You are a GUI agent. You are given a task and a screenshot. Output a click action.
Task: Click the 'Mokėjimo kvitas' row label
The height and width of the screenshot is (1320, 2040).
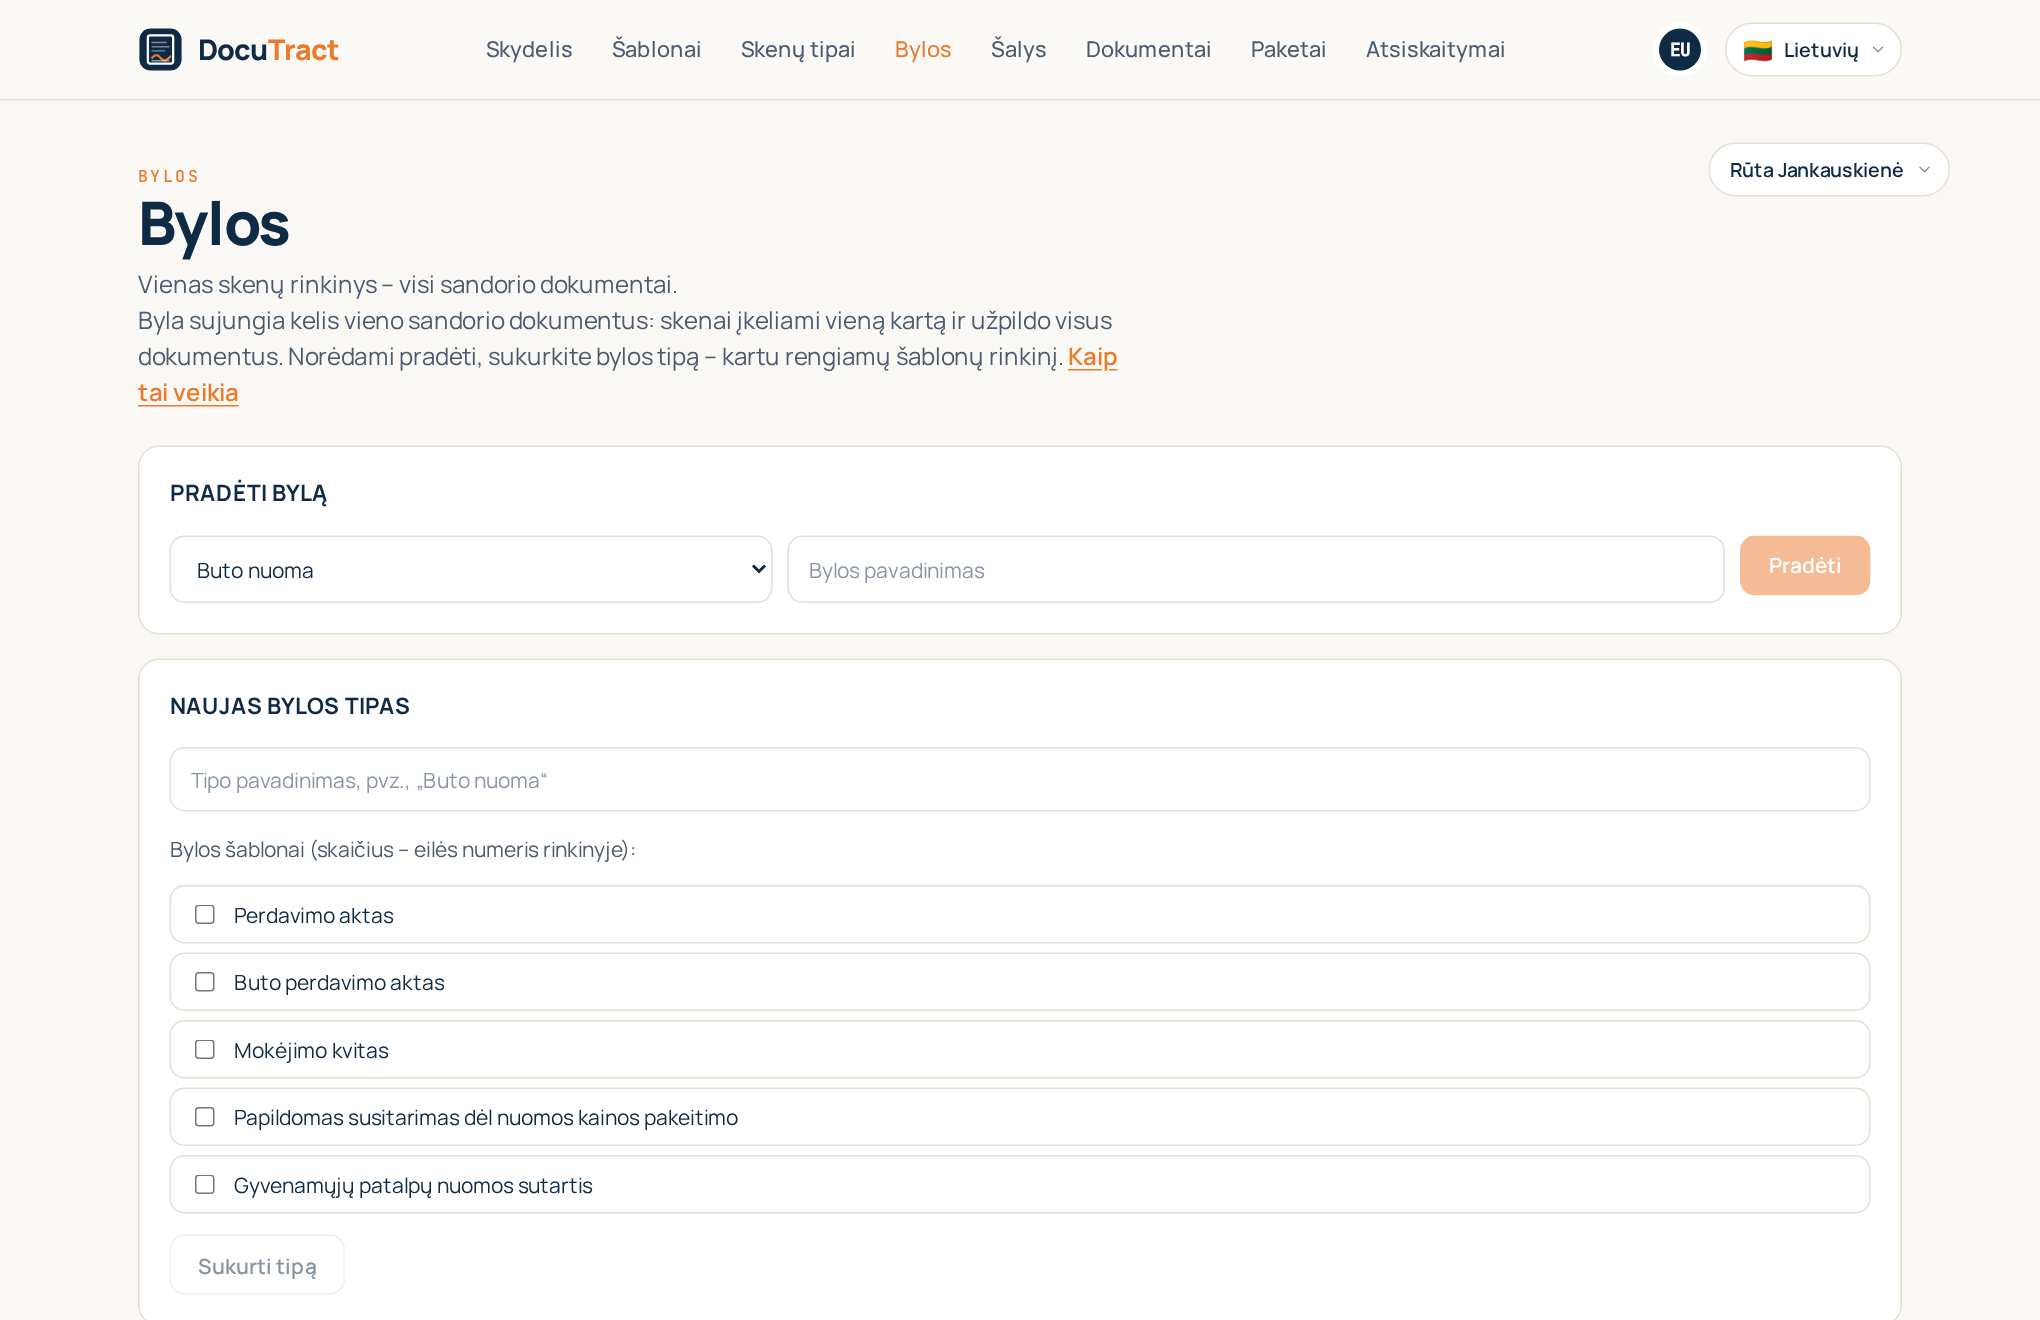tap(311, 1051)
